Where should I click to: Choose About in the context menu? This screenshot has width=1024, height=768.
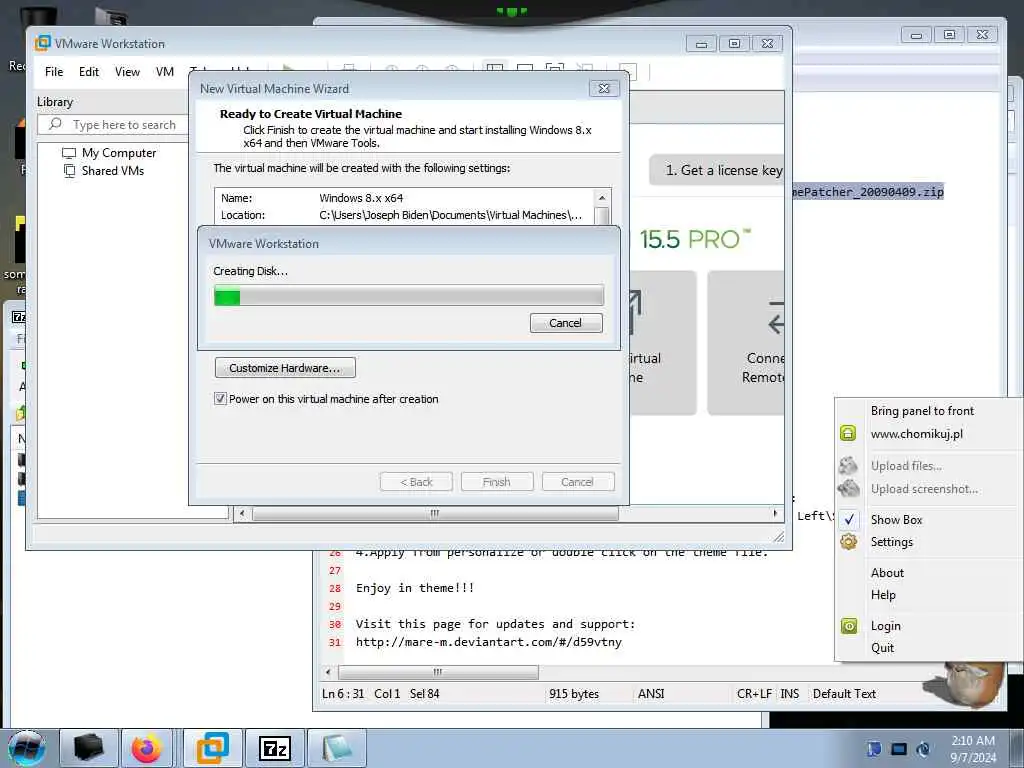click(x=887, y=572)
